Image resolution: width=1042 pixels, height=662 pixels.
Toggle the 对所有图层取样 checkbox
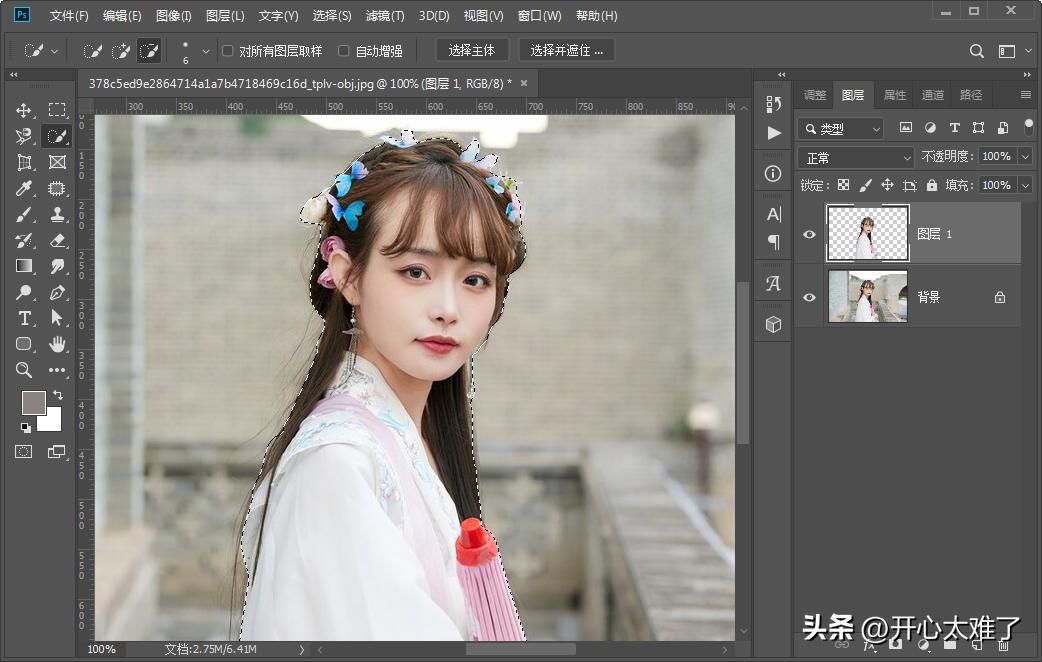(227, 50)
